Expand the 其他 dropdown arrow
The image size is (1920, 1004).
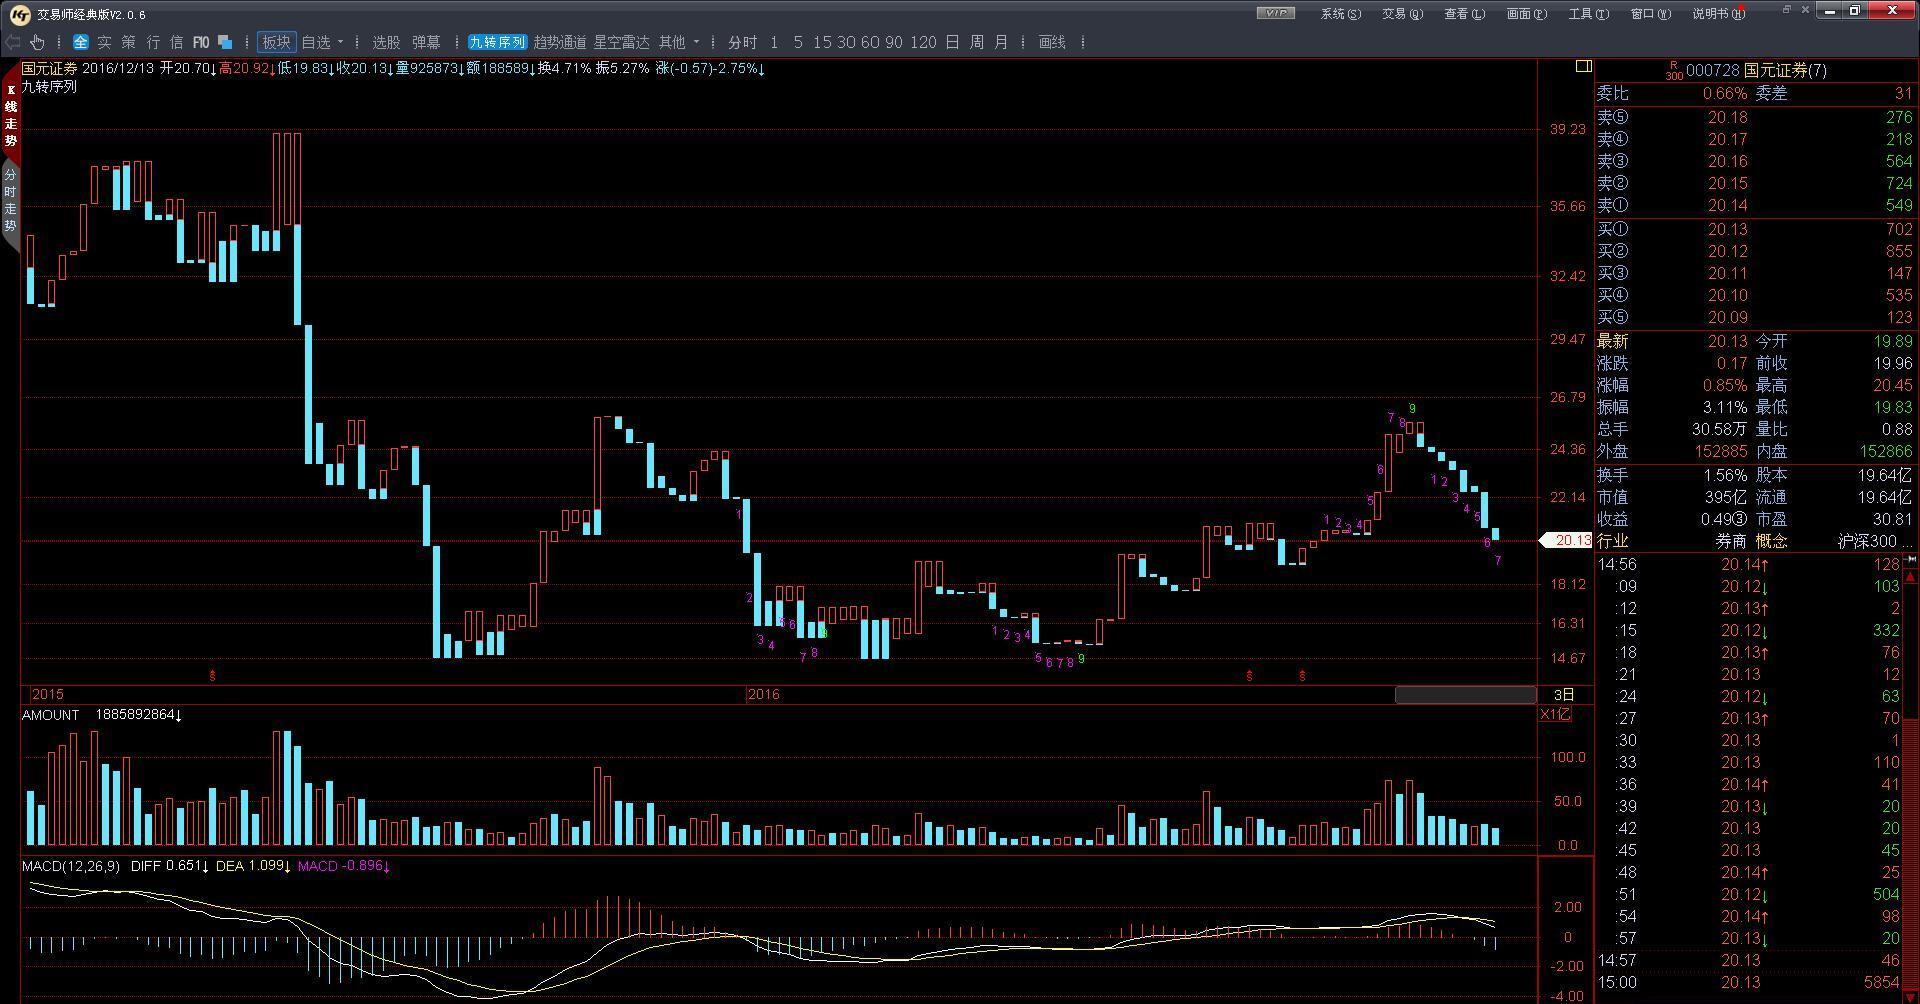click(x=696, y=42)
